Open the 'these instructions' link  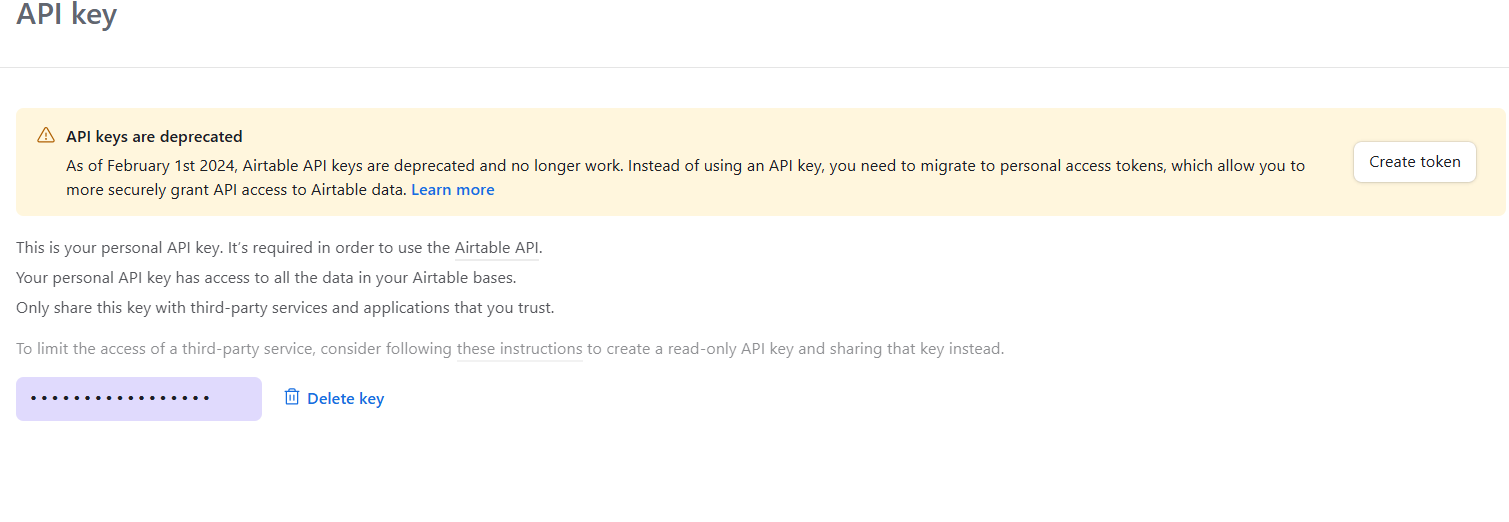519,349
